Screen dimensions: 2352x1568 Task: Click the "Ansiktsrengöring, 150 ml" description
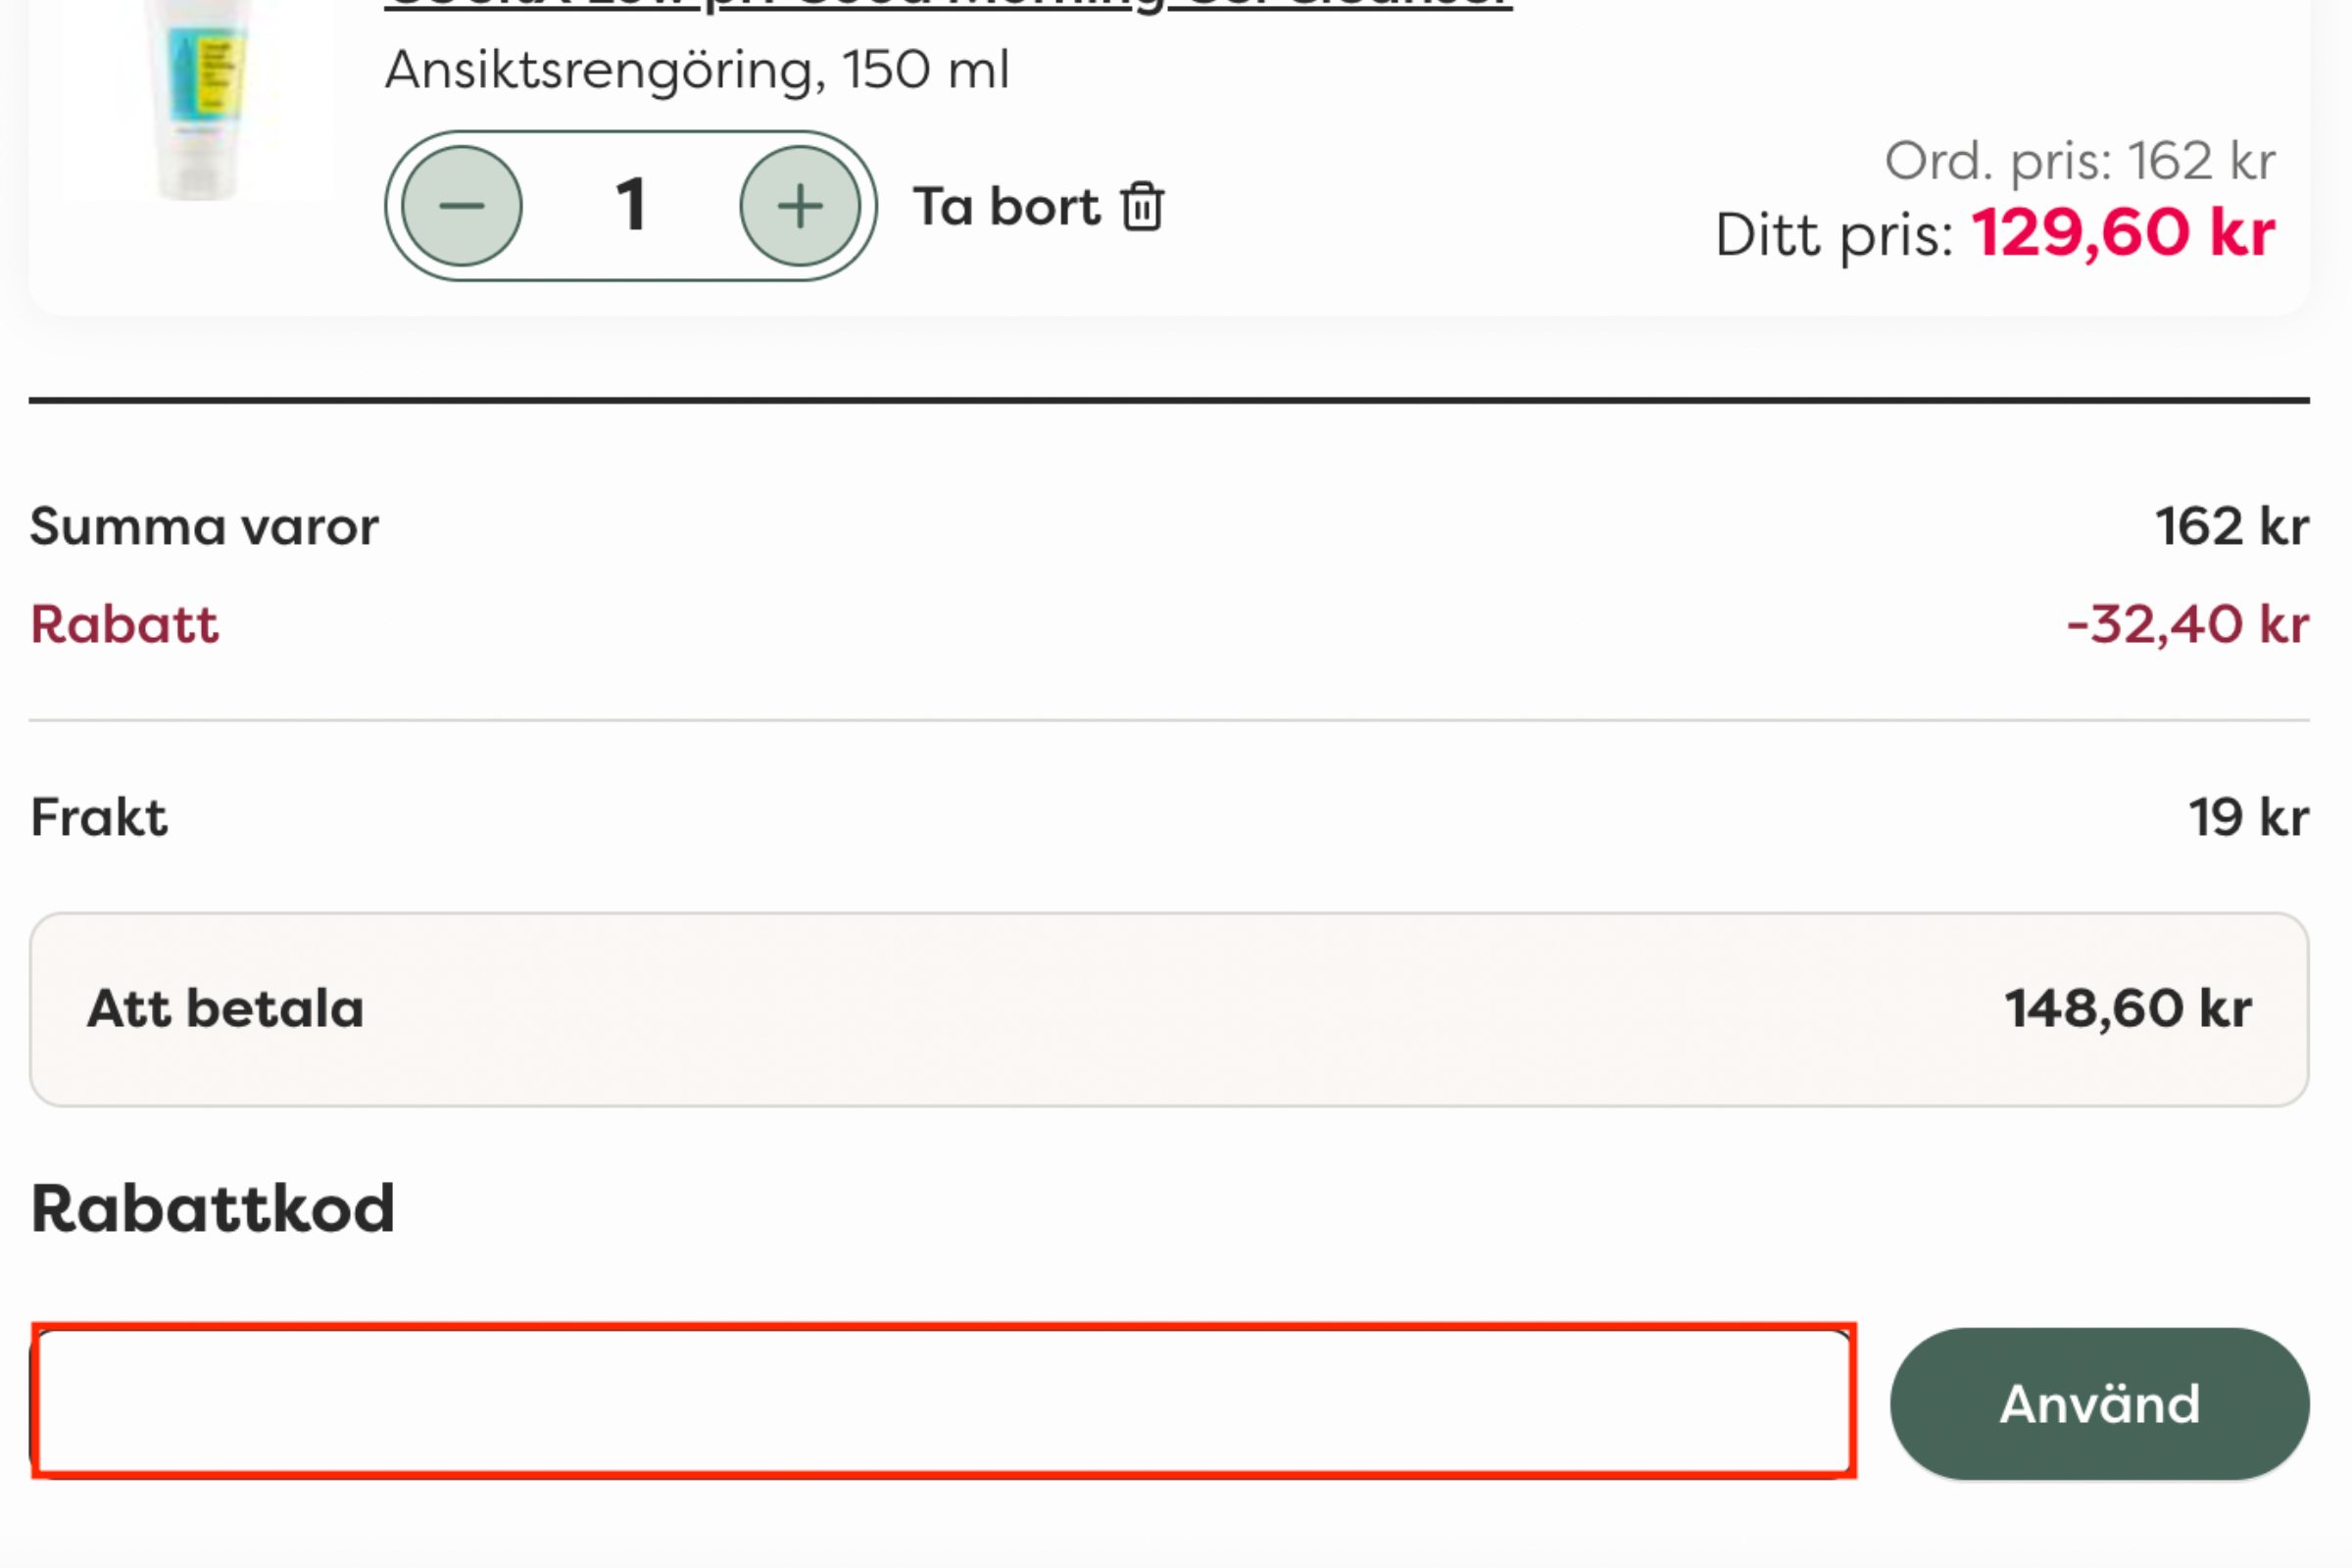697,71
